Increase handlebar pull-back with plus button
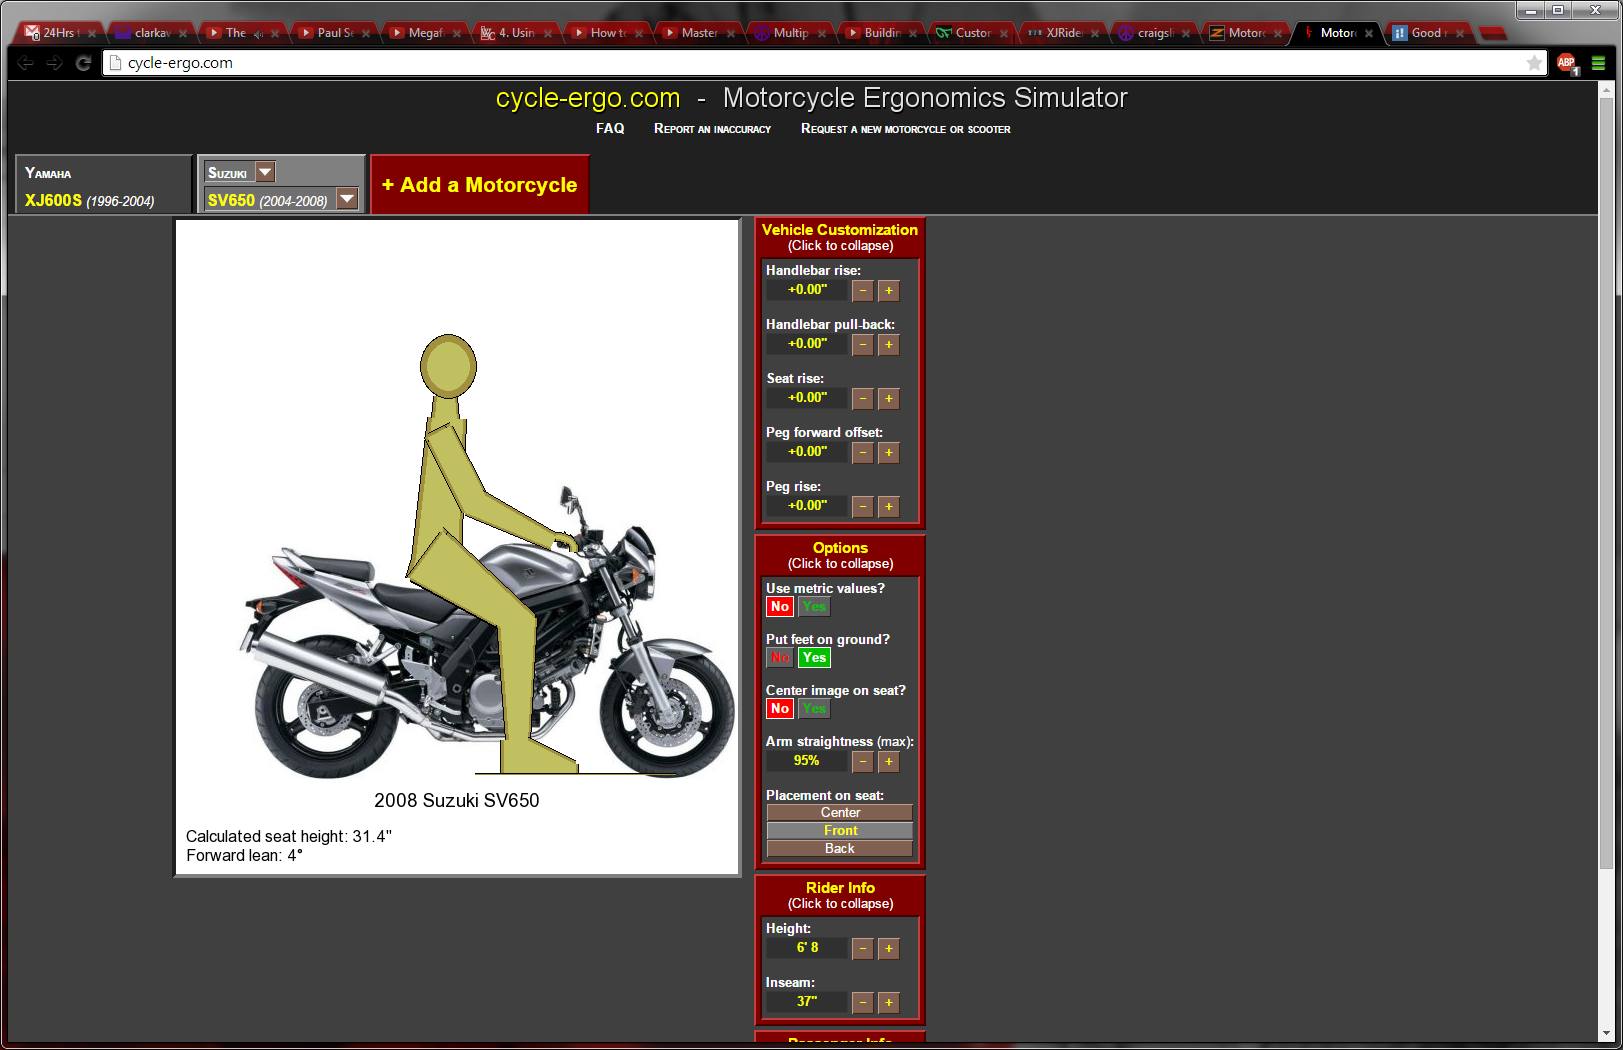 coord(889,345)
